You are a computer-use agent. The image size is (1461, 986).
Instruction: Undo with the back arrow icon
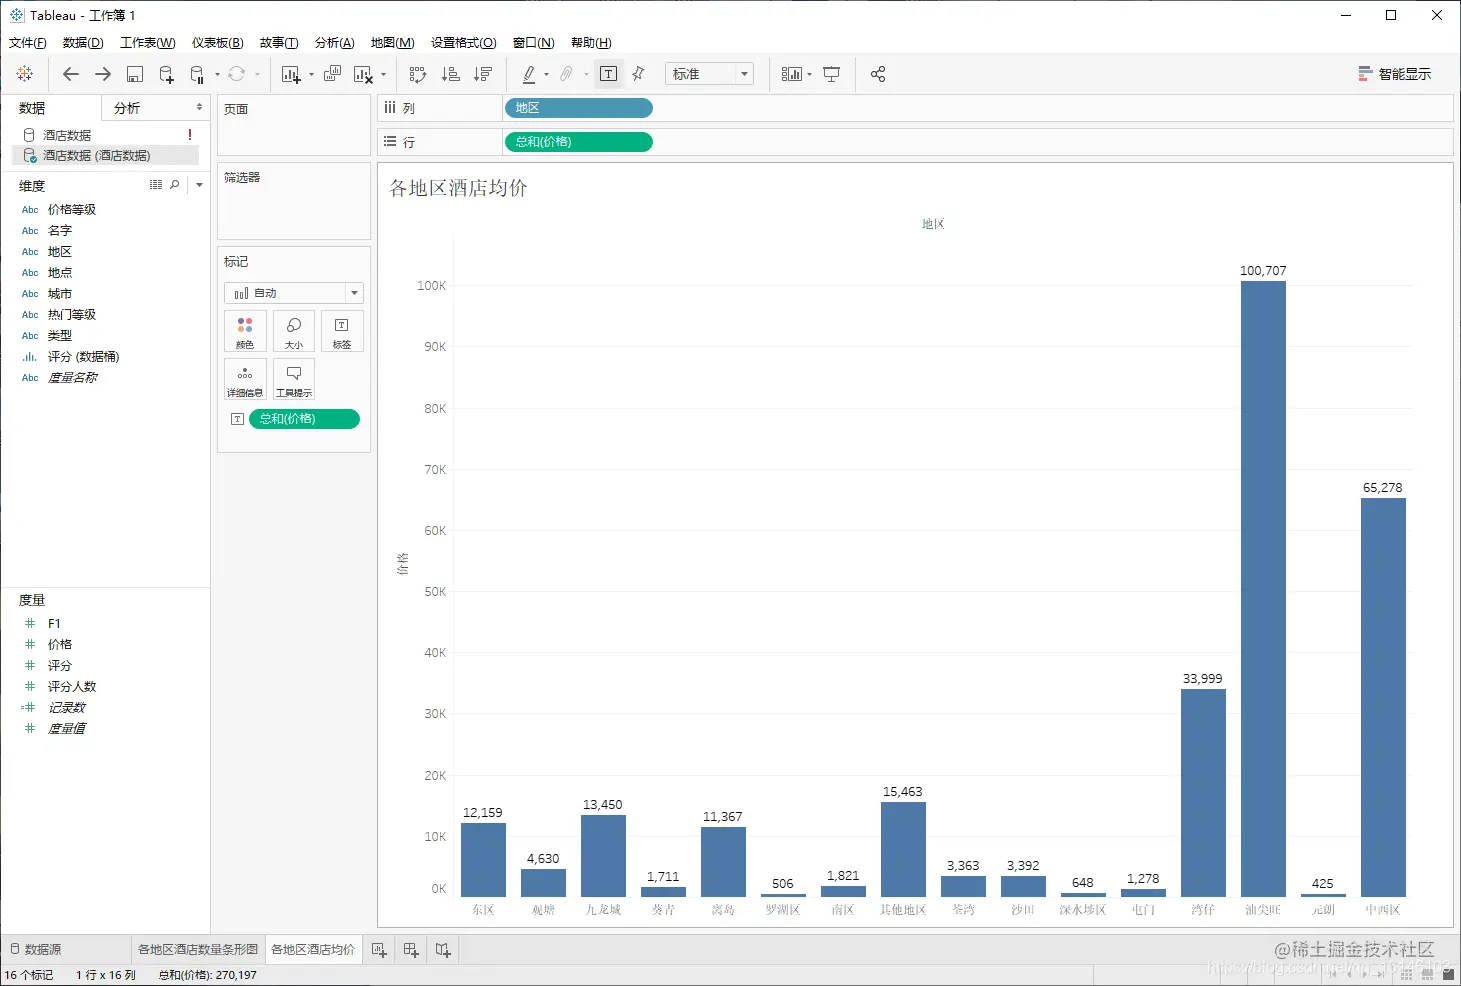[x=70, y=74]
